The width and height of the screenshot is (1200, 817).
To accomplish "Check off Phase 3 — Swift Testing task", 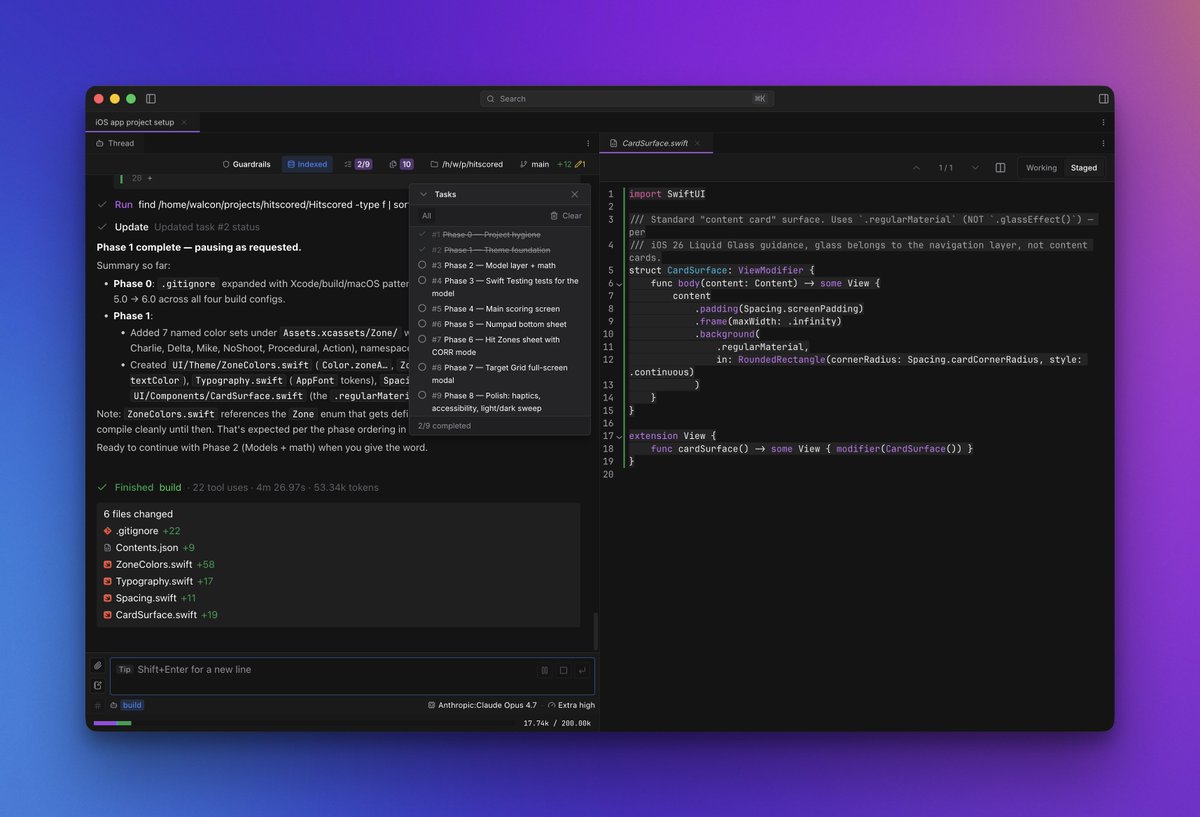I will (423, 281).
